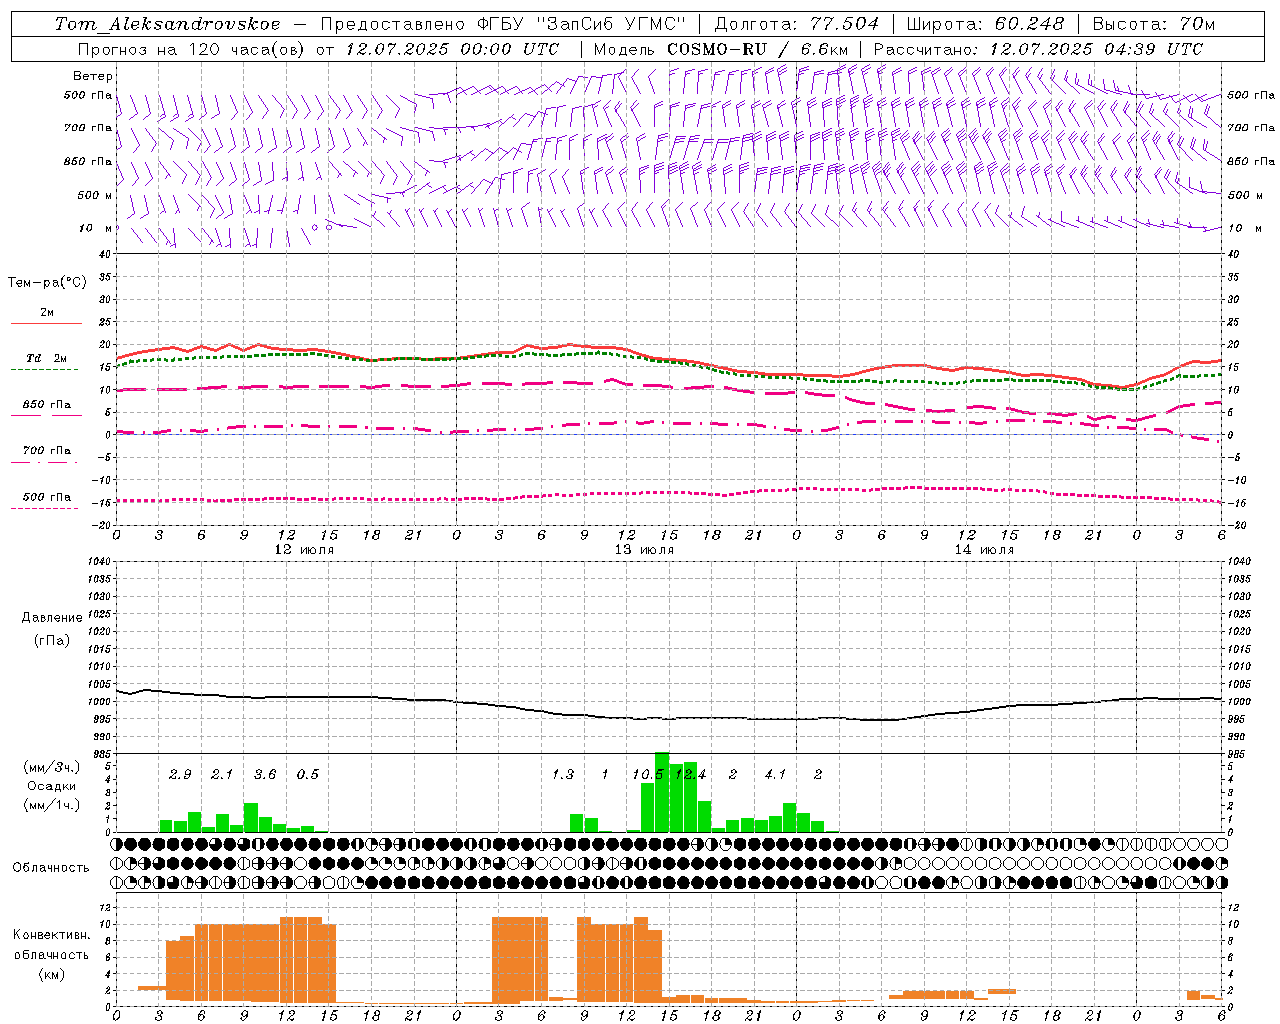Click the Тем-ра(°C) temperature panel label

point(47,283)
